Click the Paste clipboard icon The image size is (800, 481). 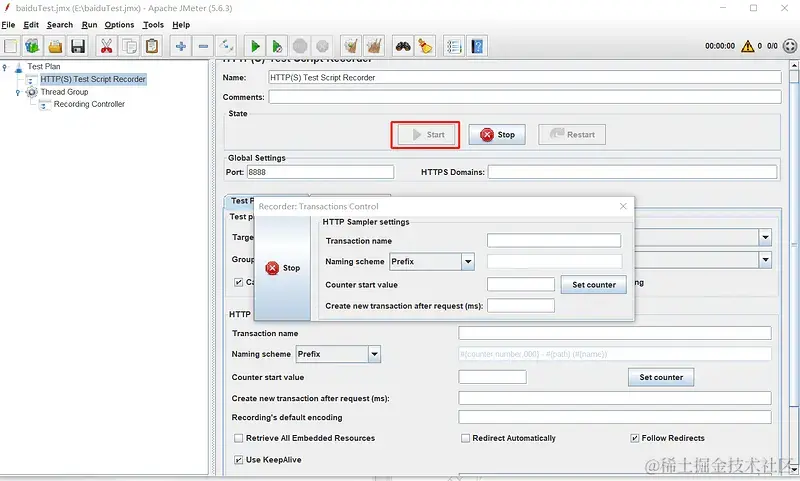(152, 46)
